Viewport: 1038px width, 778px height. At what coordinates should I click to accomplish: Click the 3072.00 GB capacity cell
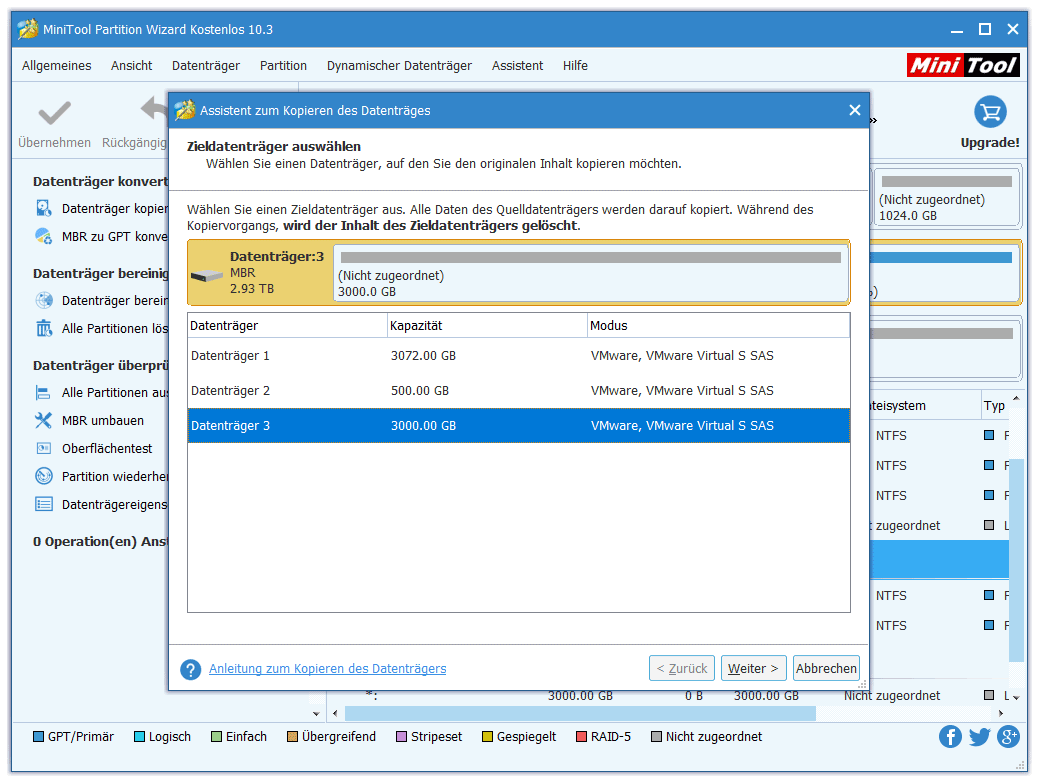[423, 356]
